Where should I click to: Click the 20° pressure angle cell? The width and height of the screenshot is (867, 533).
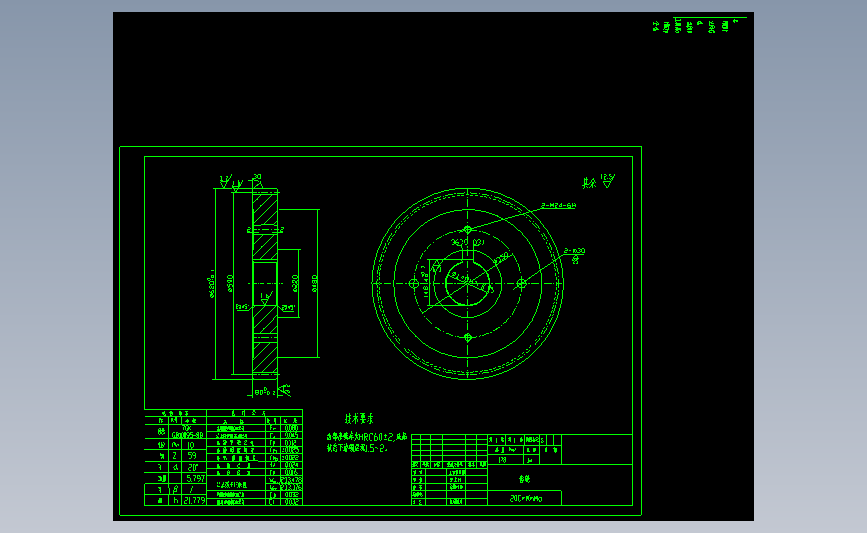[x=192, y=468]
